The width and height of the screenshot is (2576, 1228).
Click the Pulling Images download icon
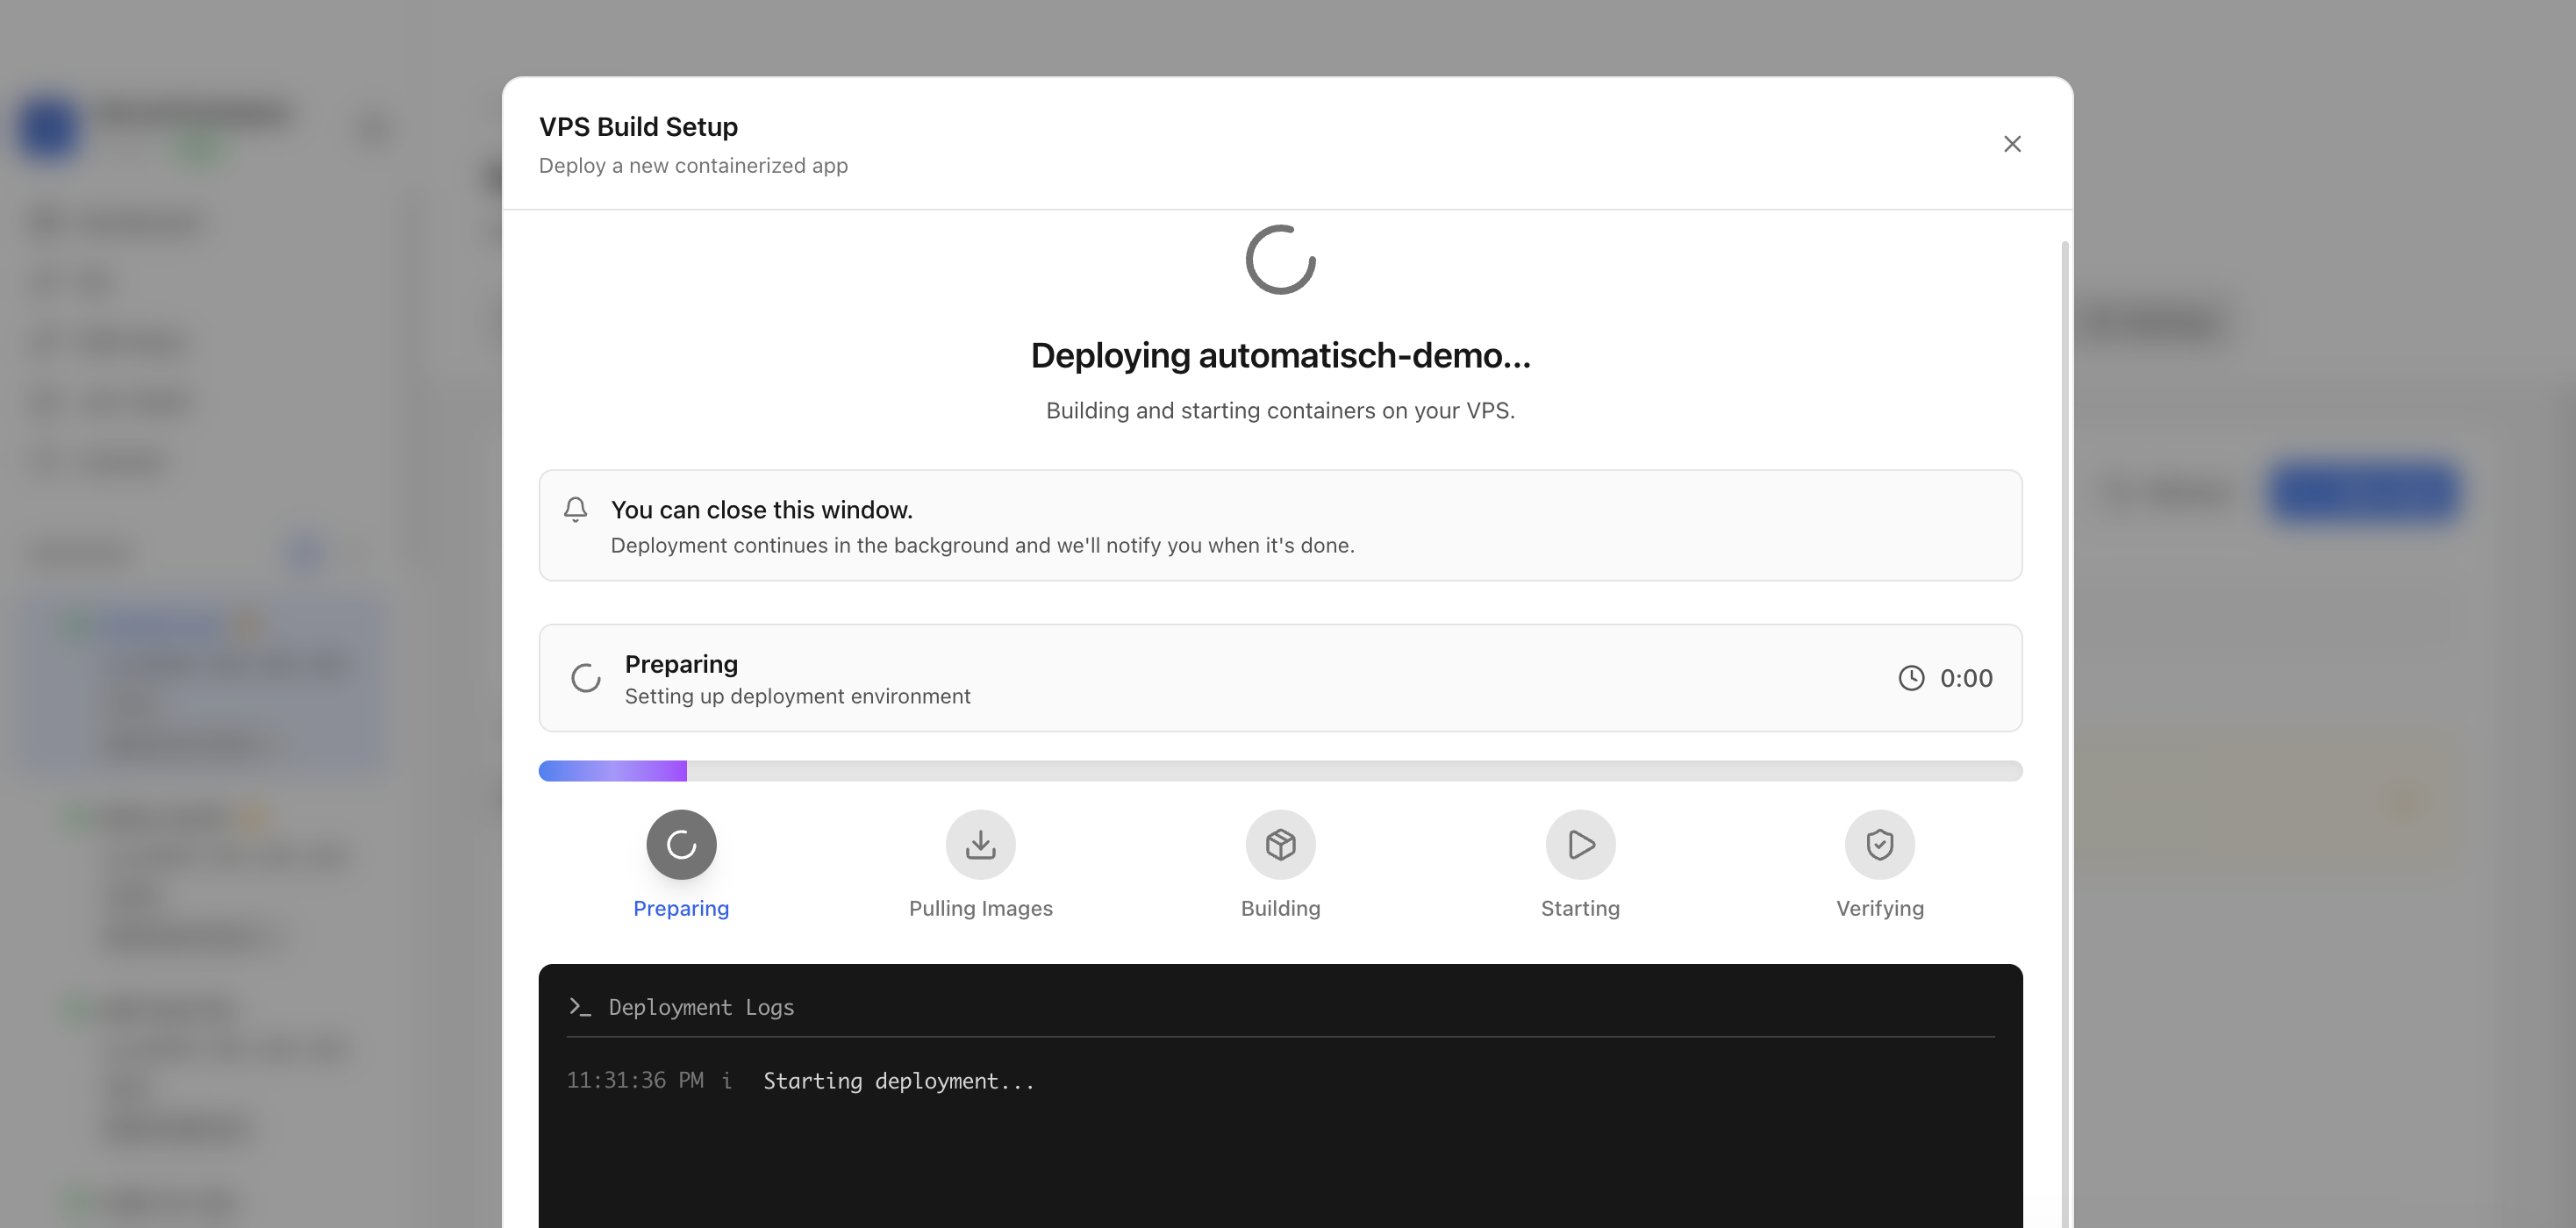[x=980, y=844]
